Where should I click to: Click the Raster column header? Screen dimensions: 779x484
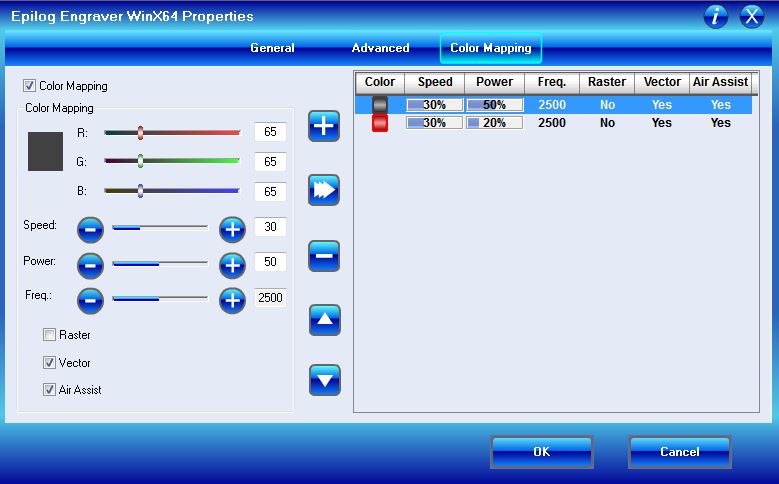pyautogui.click(x=607, y=82)
